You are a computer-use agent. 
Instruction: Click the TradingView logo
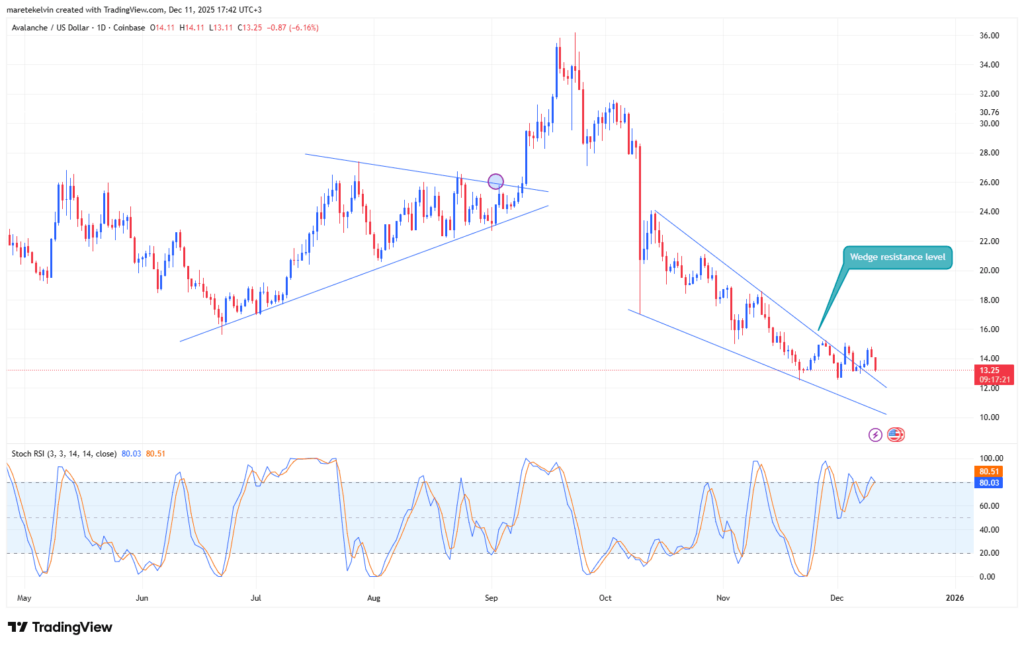click(x=60, y=628)
